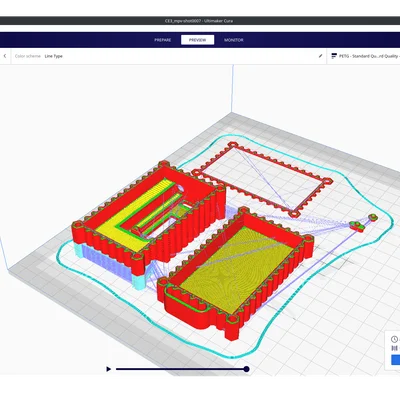Viewport: 400px width, 400px height.
Task: Click the simulation timeline track
Action: tap(181, 369)
